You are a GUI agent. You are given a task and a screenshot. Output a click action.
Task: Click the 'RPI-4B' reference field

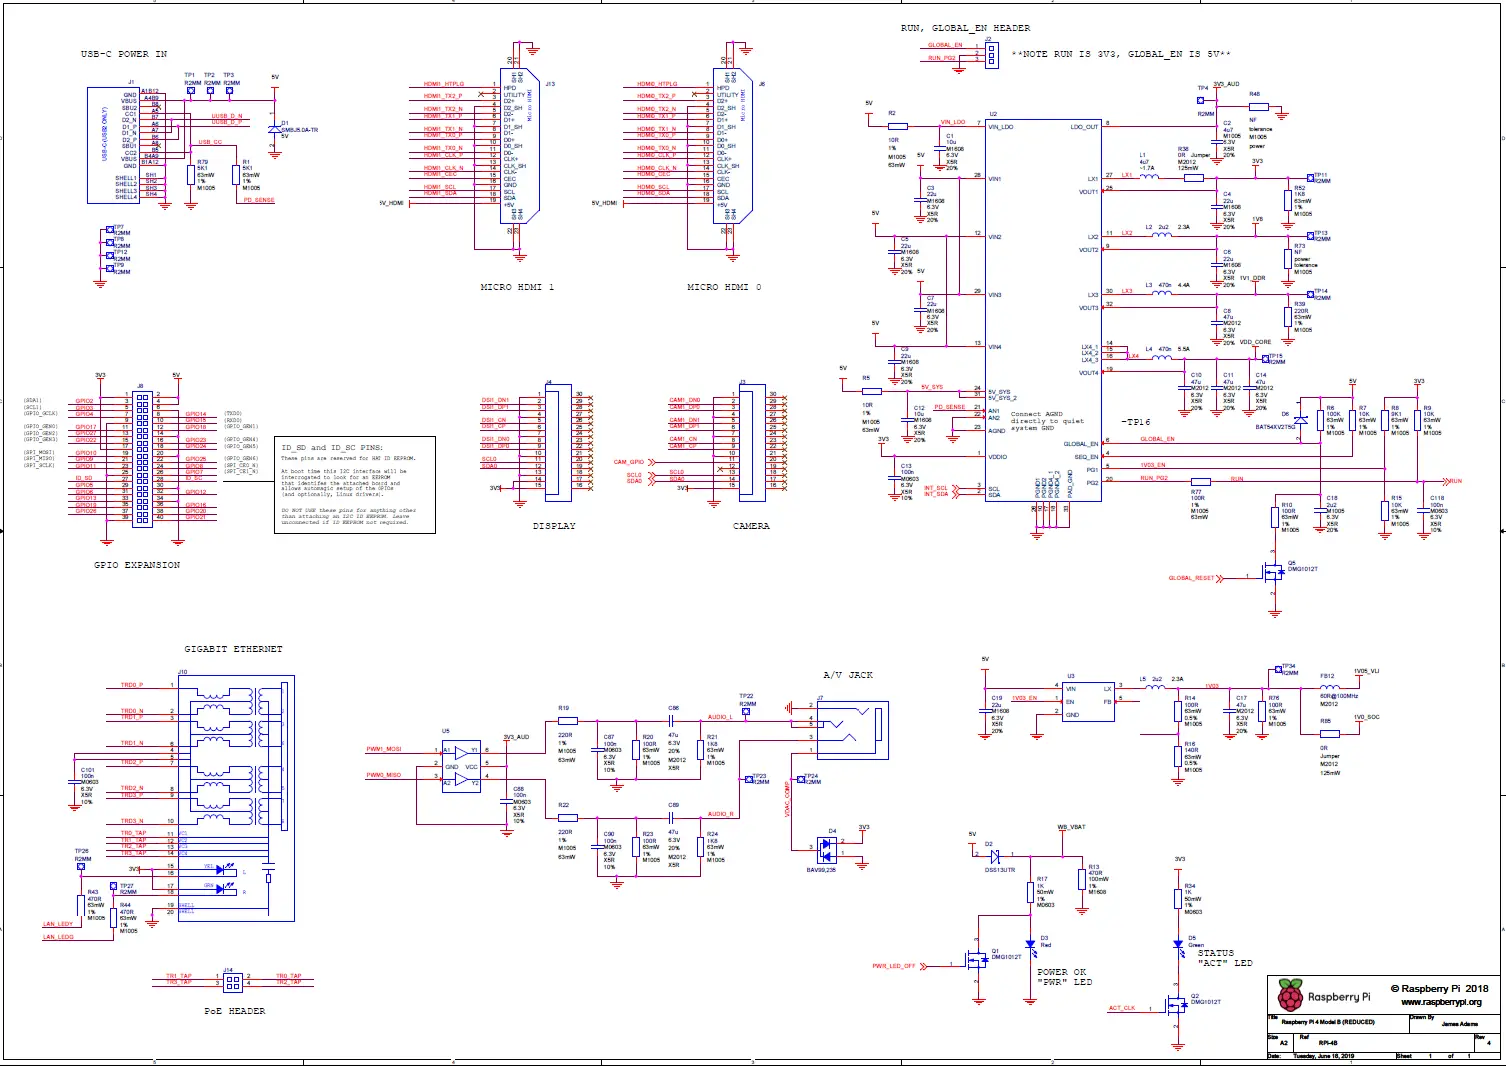[1328, 1042]
